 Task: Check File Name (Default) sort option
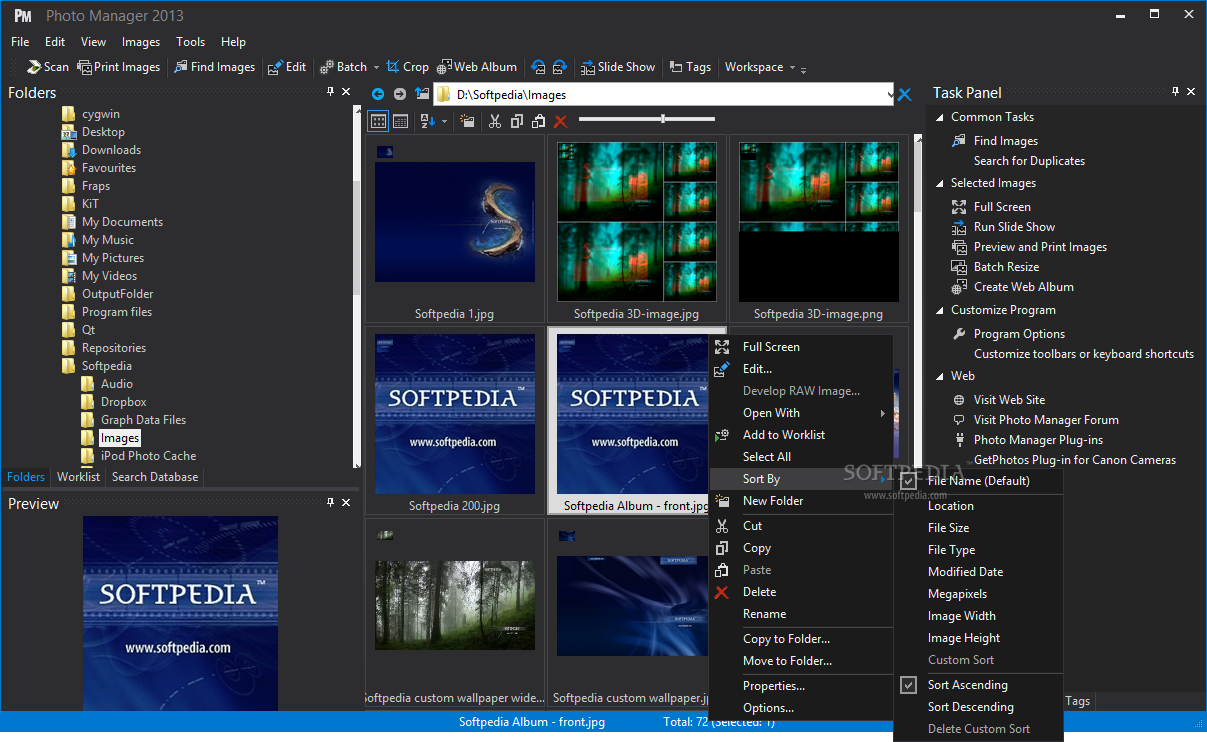coord(978,480)
